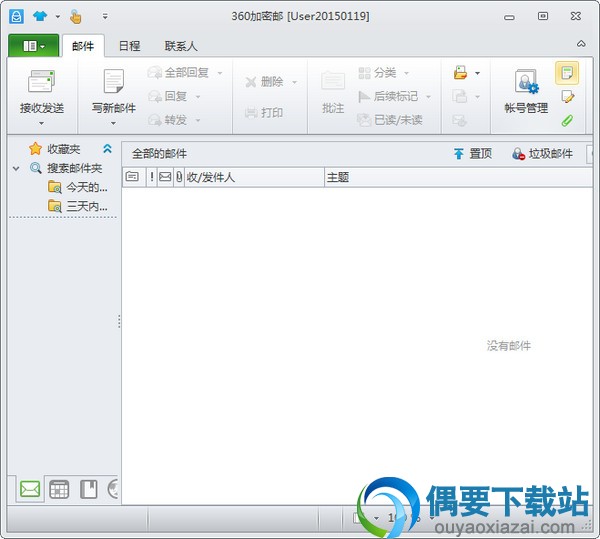Sort by the attachment paperclip column
This screenshot has height=539, width=600.
point(179,177)
